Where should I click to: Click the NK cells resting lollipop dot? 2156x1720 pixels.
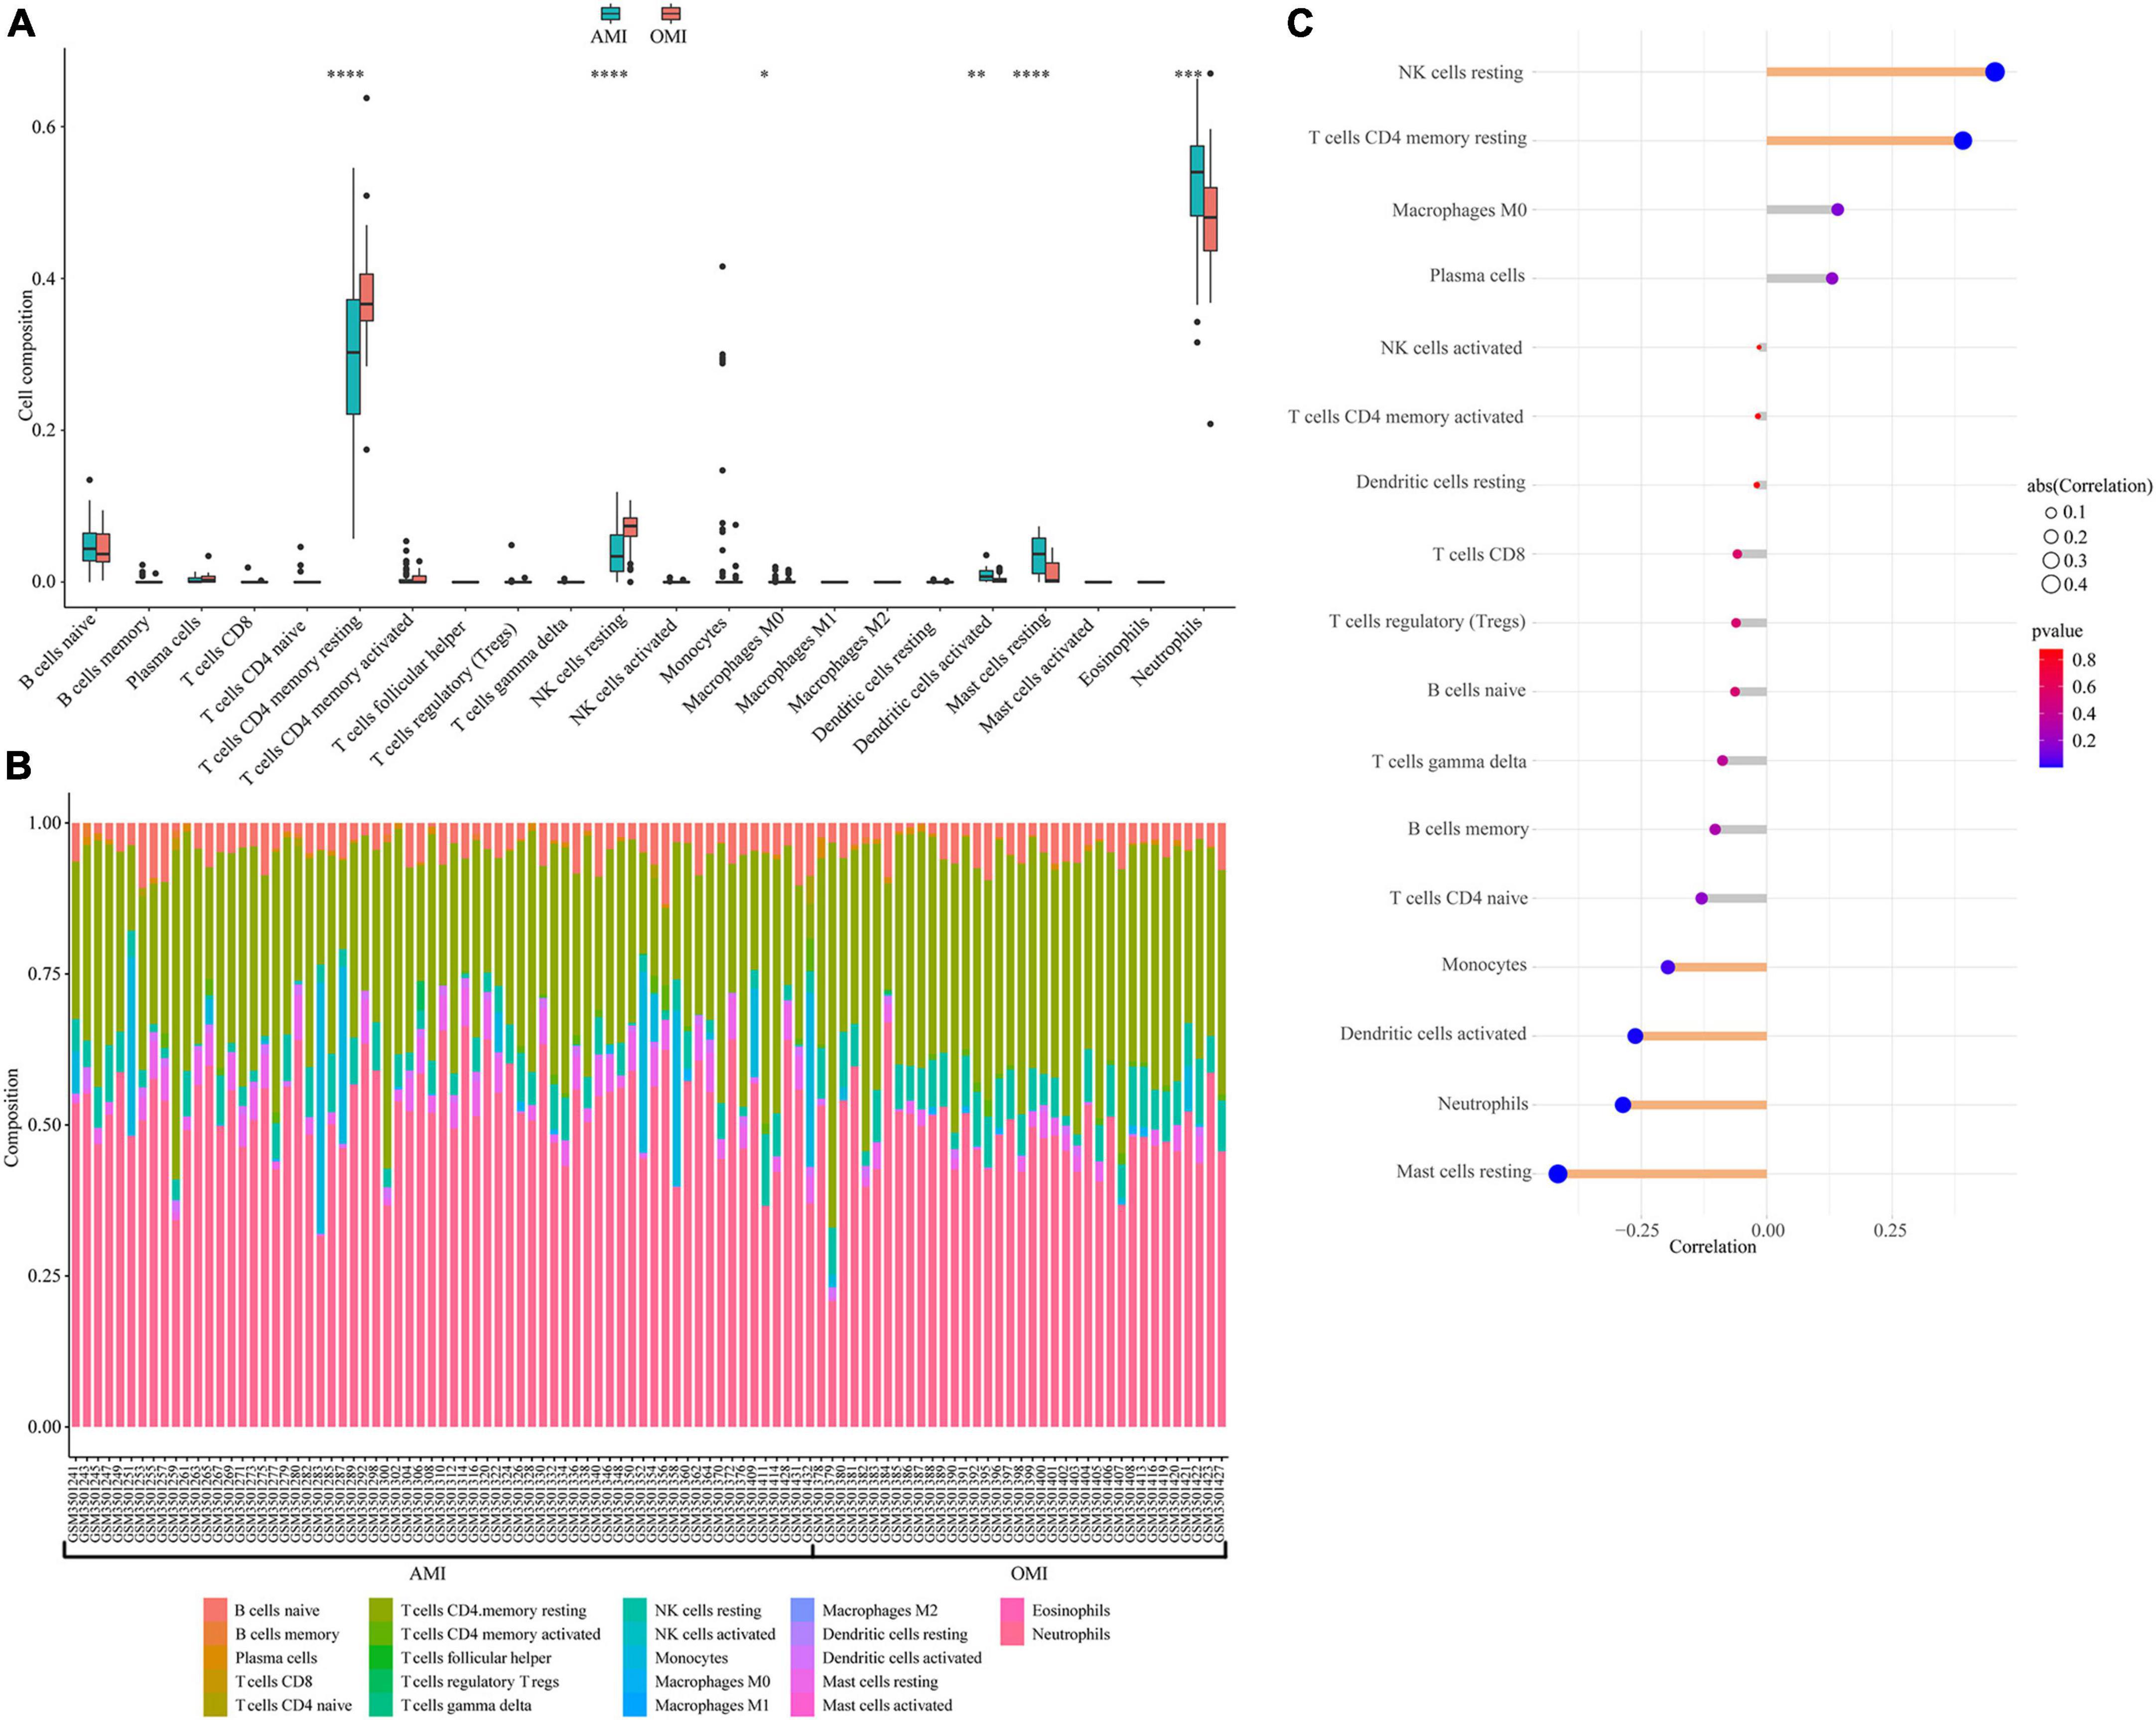click(x=1994, y=72)
